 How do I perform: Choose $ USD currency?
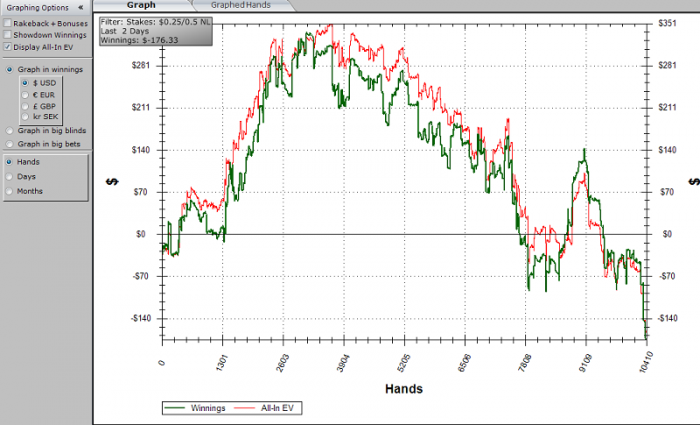click(25, 83)
